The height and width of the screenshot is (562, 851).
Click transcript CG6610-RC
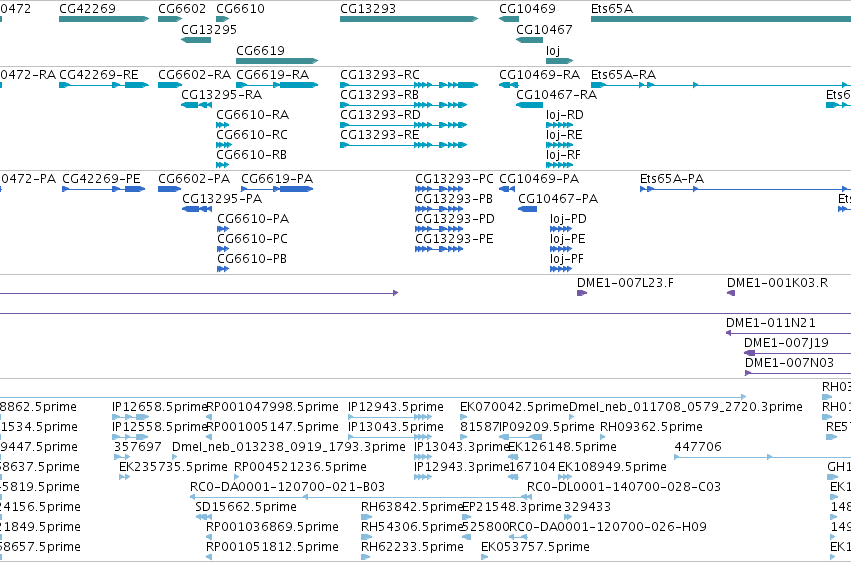pos(224,145)
